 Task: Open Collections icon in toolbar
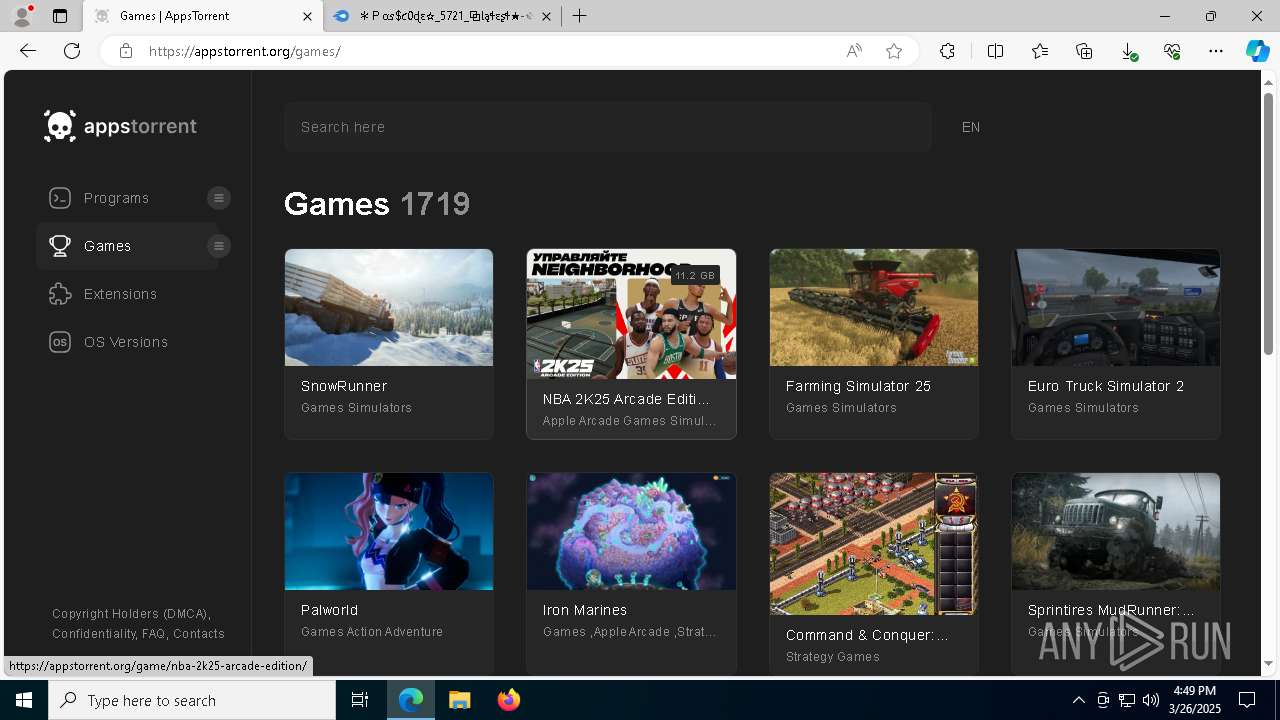1084,51
